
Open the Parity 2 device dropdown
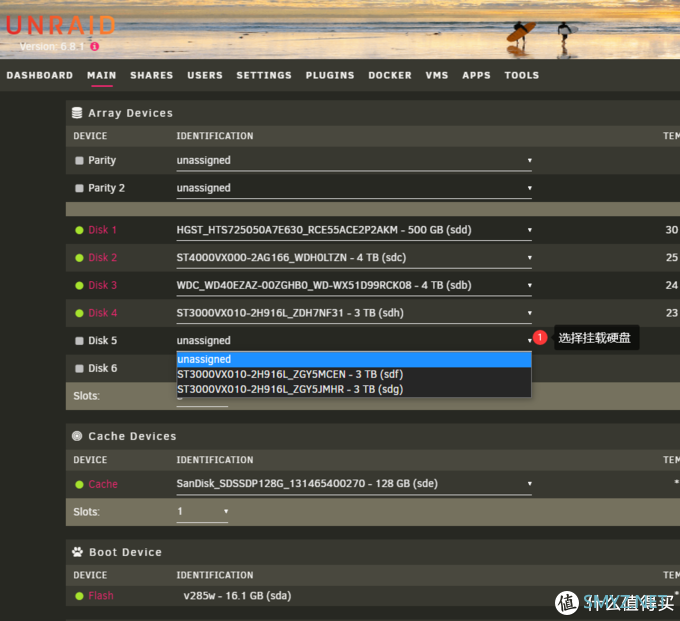tap(354, 188)
